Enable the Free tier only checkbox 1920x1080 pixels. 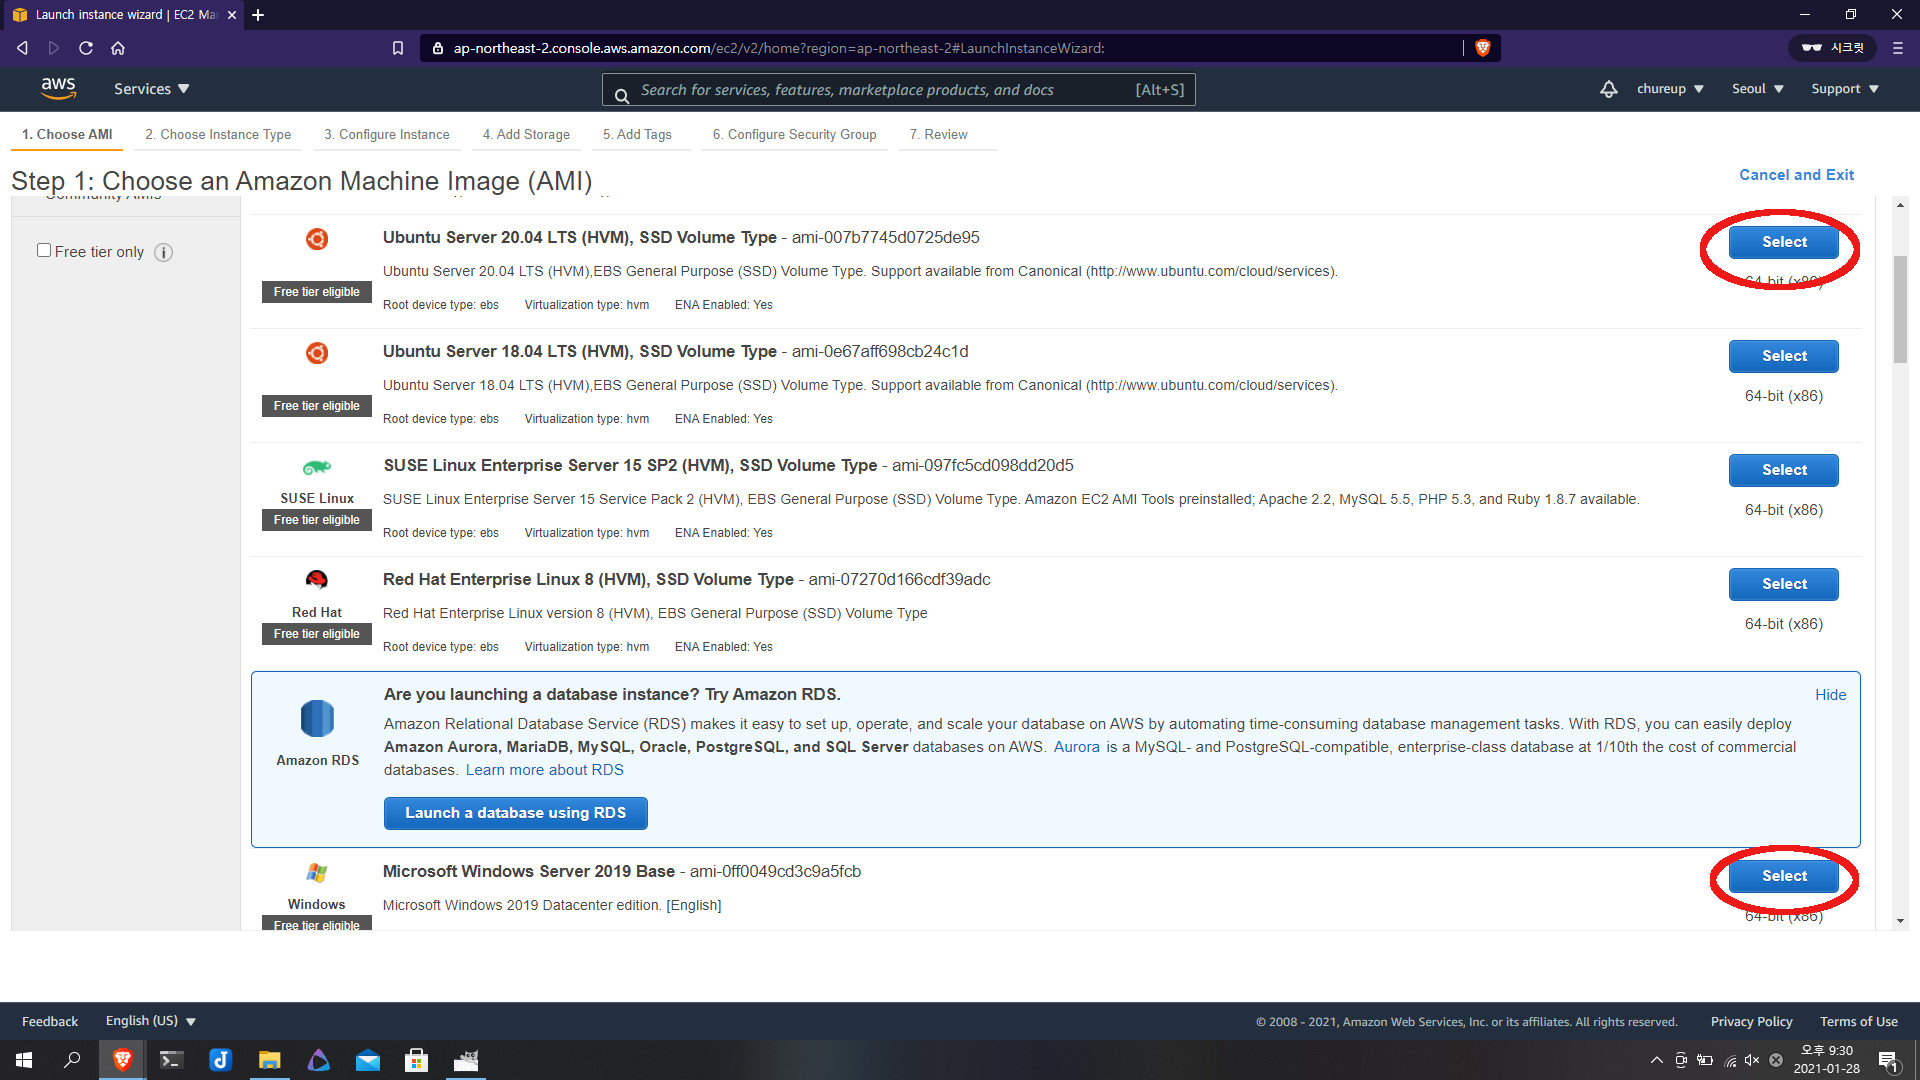(x=44, y=250)
